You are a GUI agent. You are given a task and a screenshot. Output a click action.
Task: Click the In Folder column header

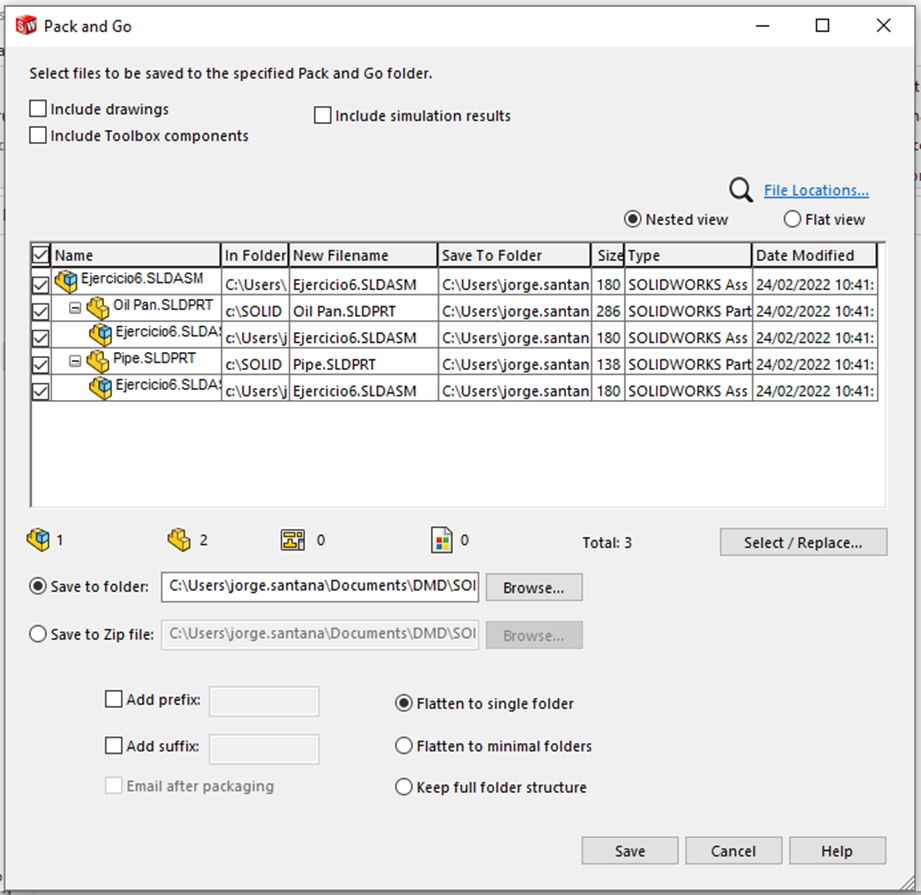coord(255,255)
